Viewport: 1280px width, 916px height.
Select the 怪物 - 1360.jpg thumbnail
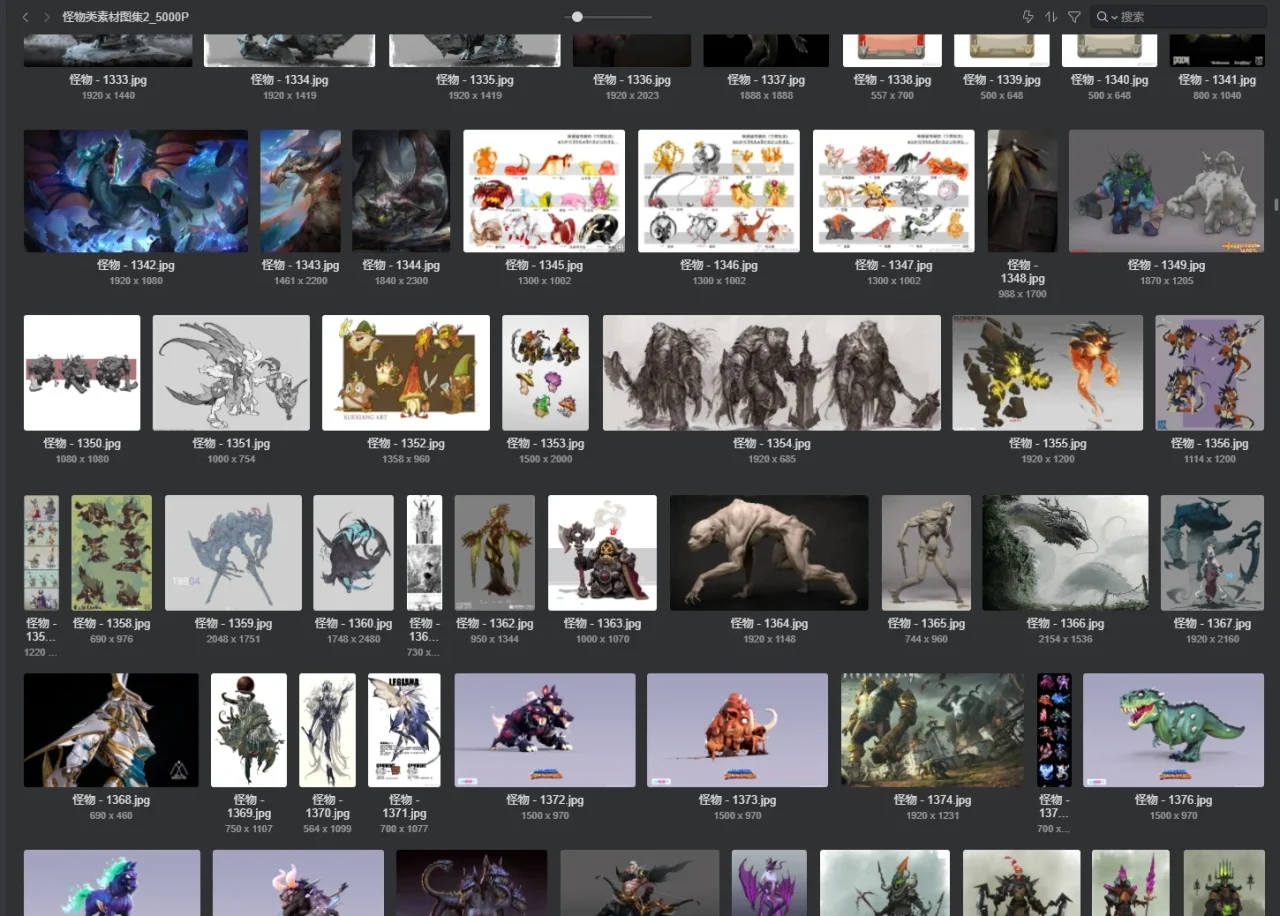pyautogui.click(x=353, y=553)
